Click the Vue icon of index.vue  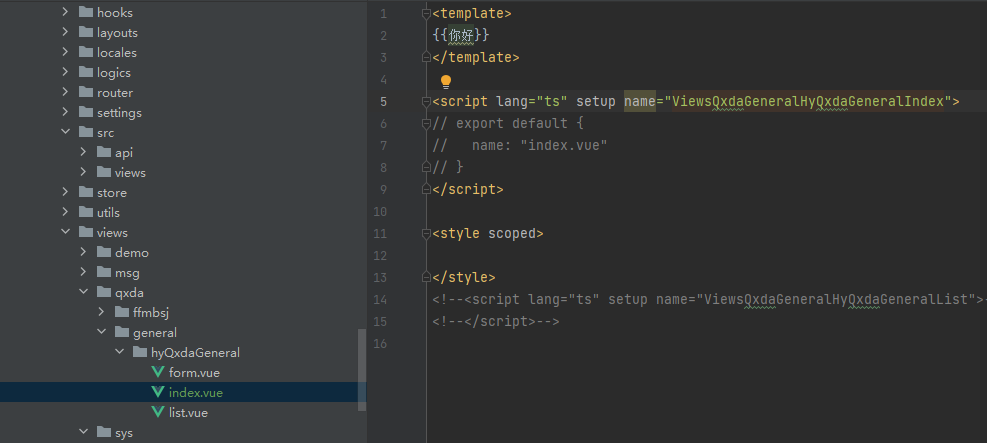point(158,392)
